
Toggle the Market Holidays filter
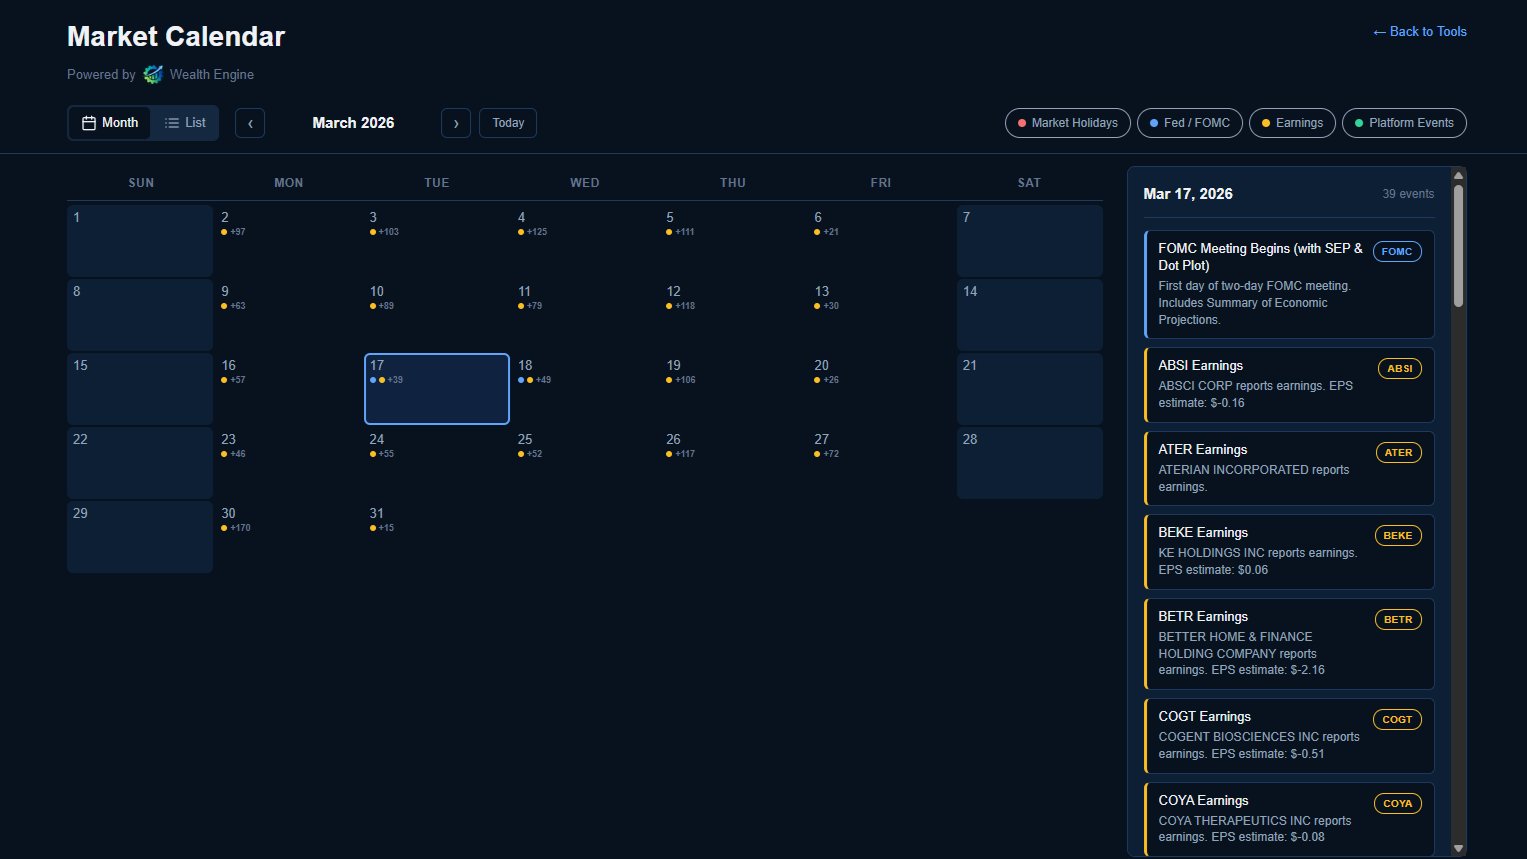1067,122
